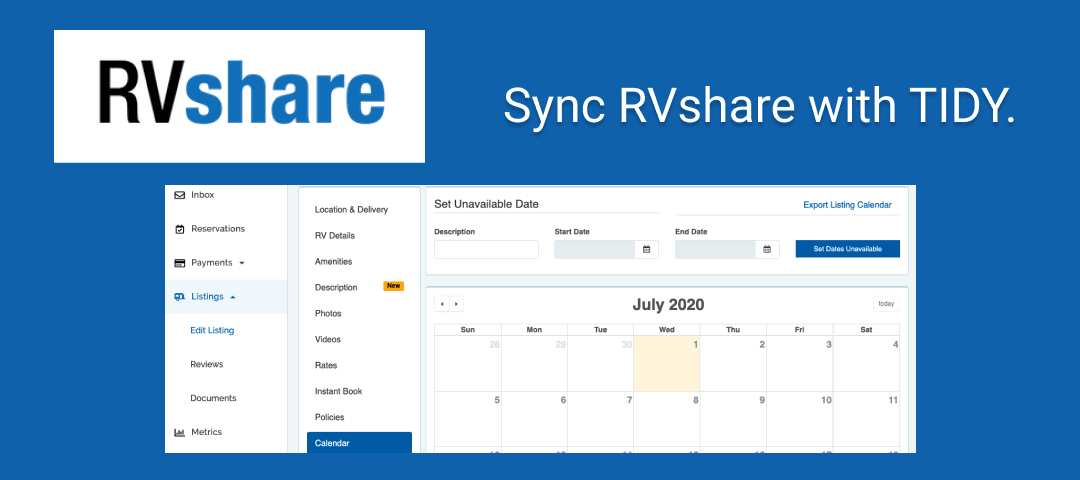This screenshot has width=1080, height=480.
Task: Select July 9 on the calendar
Action: [x=733, y=419]
